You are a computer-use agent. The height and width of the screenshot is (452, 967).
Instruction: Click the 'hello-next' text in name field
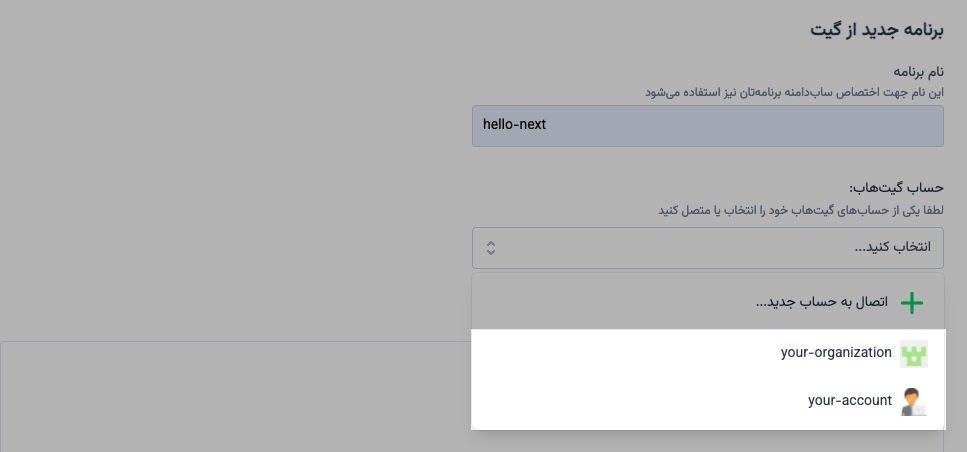coord(514,125)
